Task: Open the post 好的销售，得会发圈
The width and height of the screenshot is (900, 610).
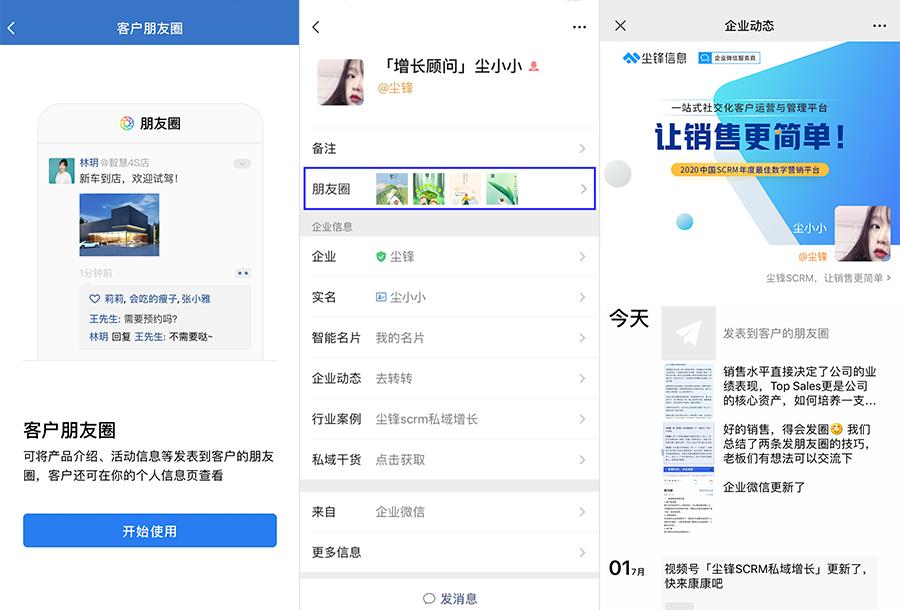Action: tap(797, 444)
